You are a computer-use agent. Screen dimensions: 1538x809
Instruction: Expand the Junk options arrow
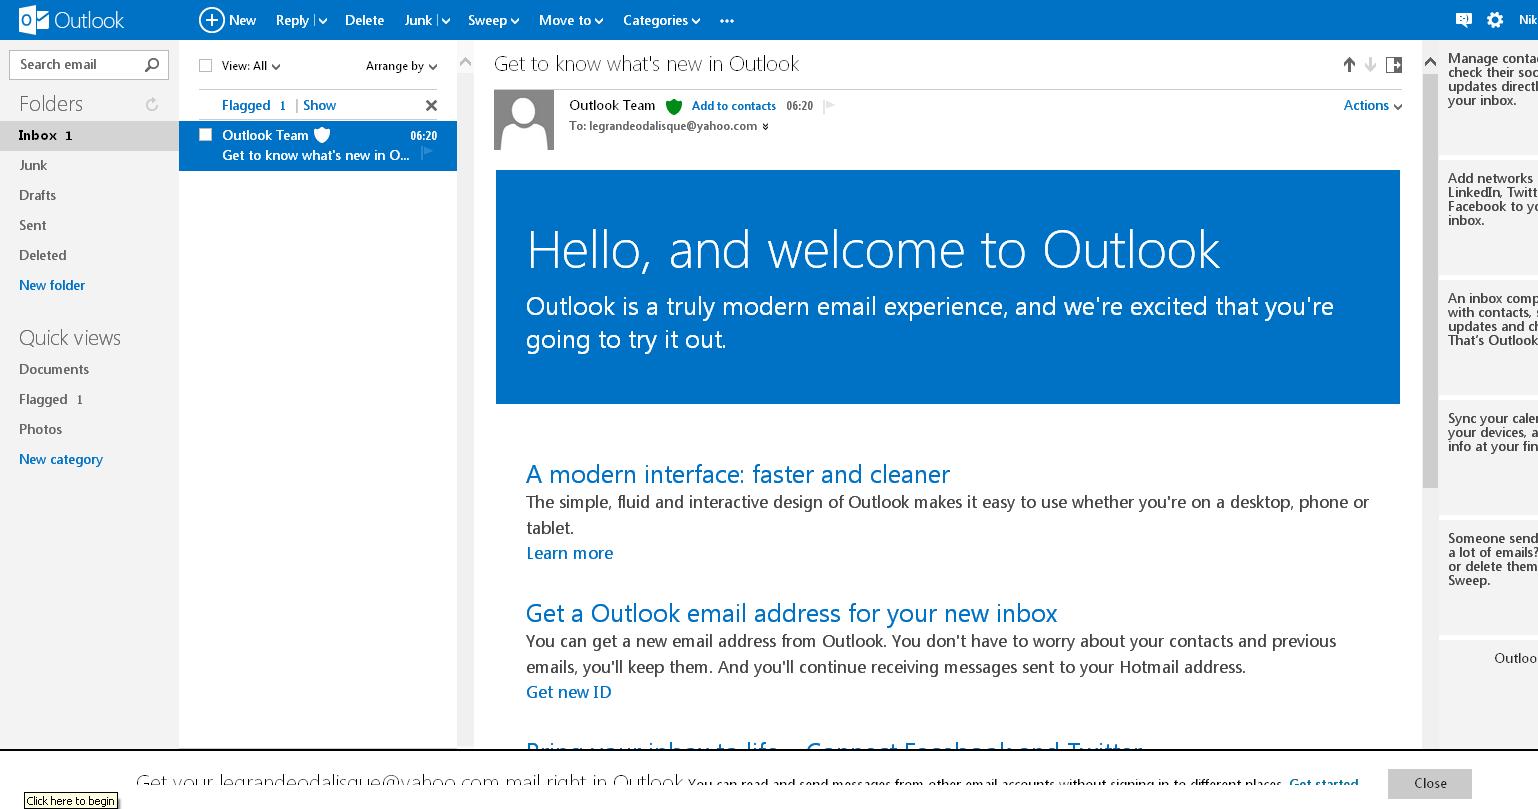coord(445,21)
